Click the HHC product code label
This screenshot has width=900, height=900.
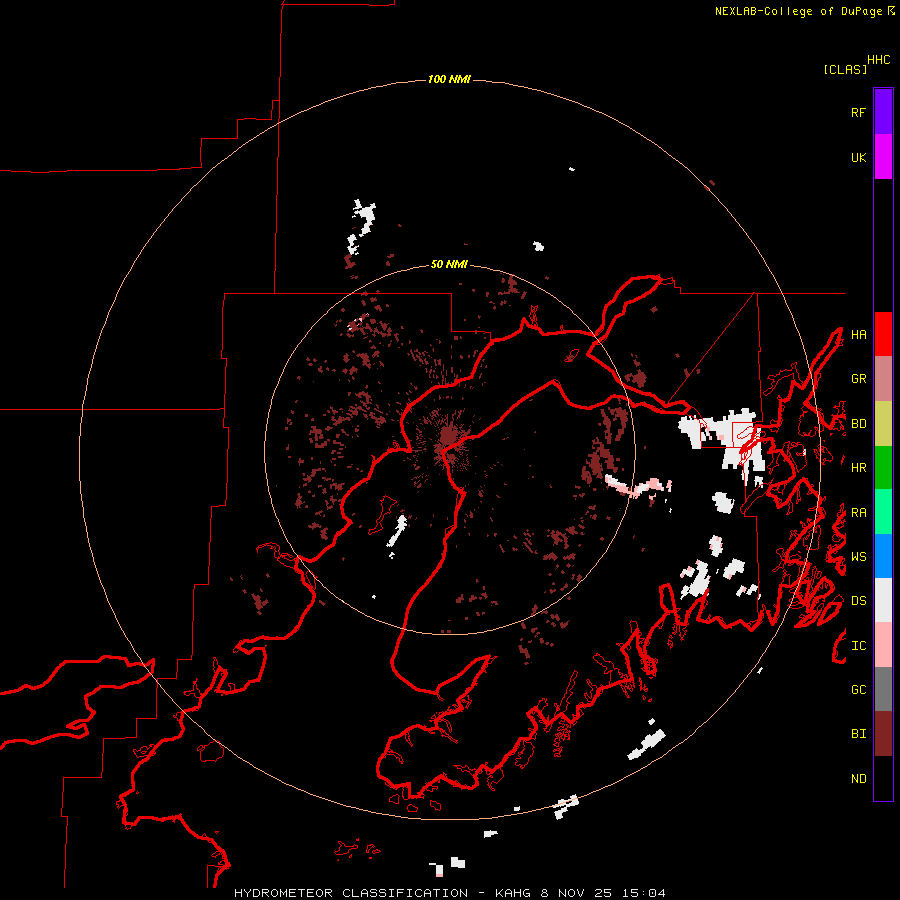[x=879, y=60]
